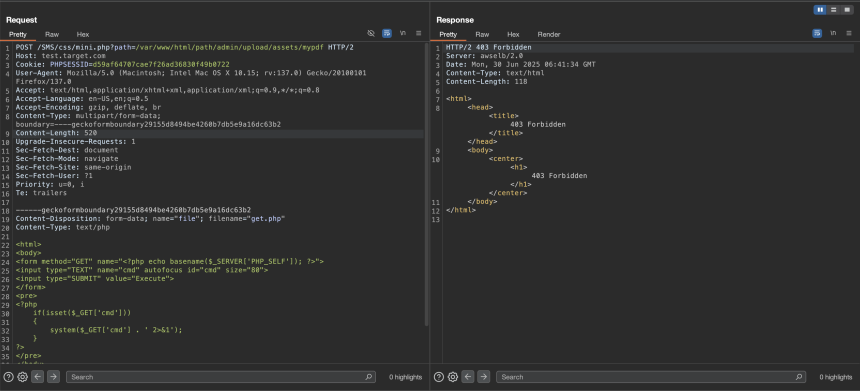Go to next search match in Request
Viewport: 860px width, 391px height.
coord(53,377)
